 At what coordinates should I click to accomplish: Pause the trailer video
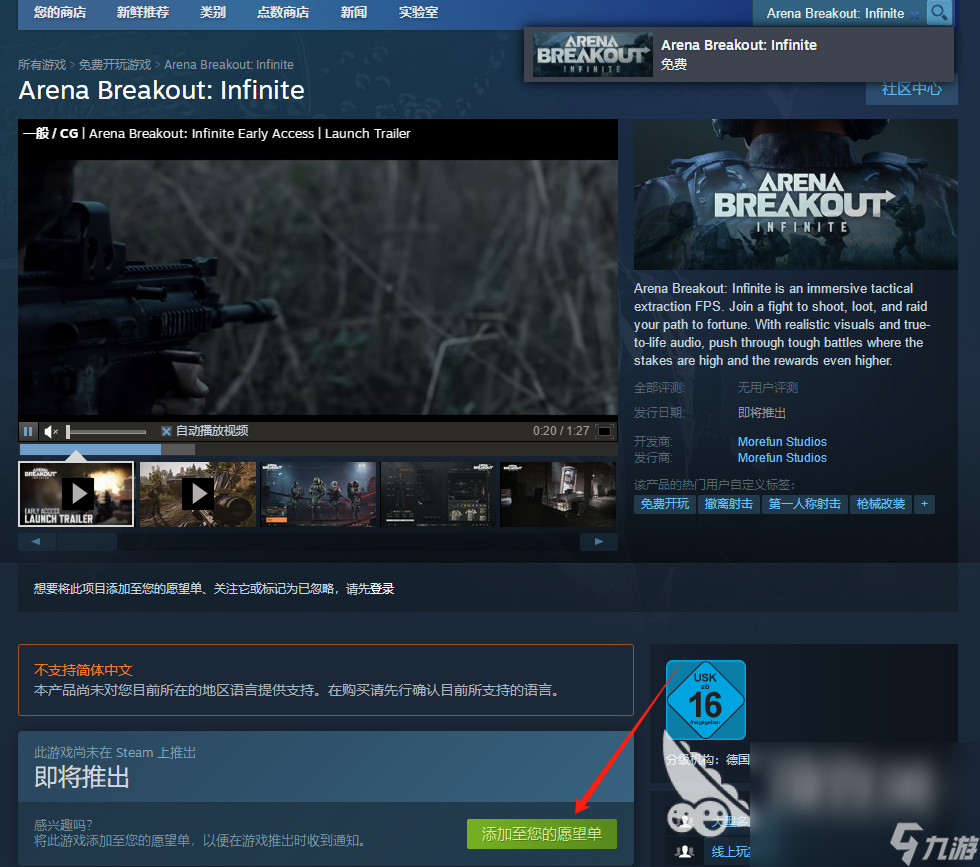point(28,431)
